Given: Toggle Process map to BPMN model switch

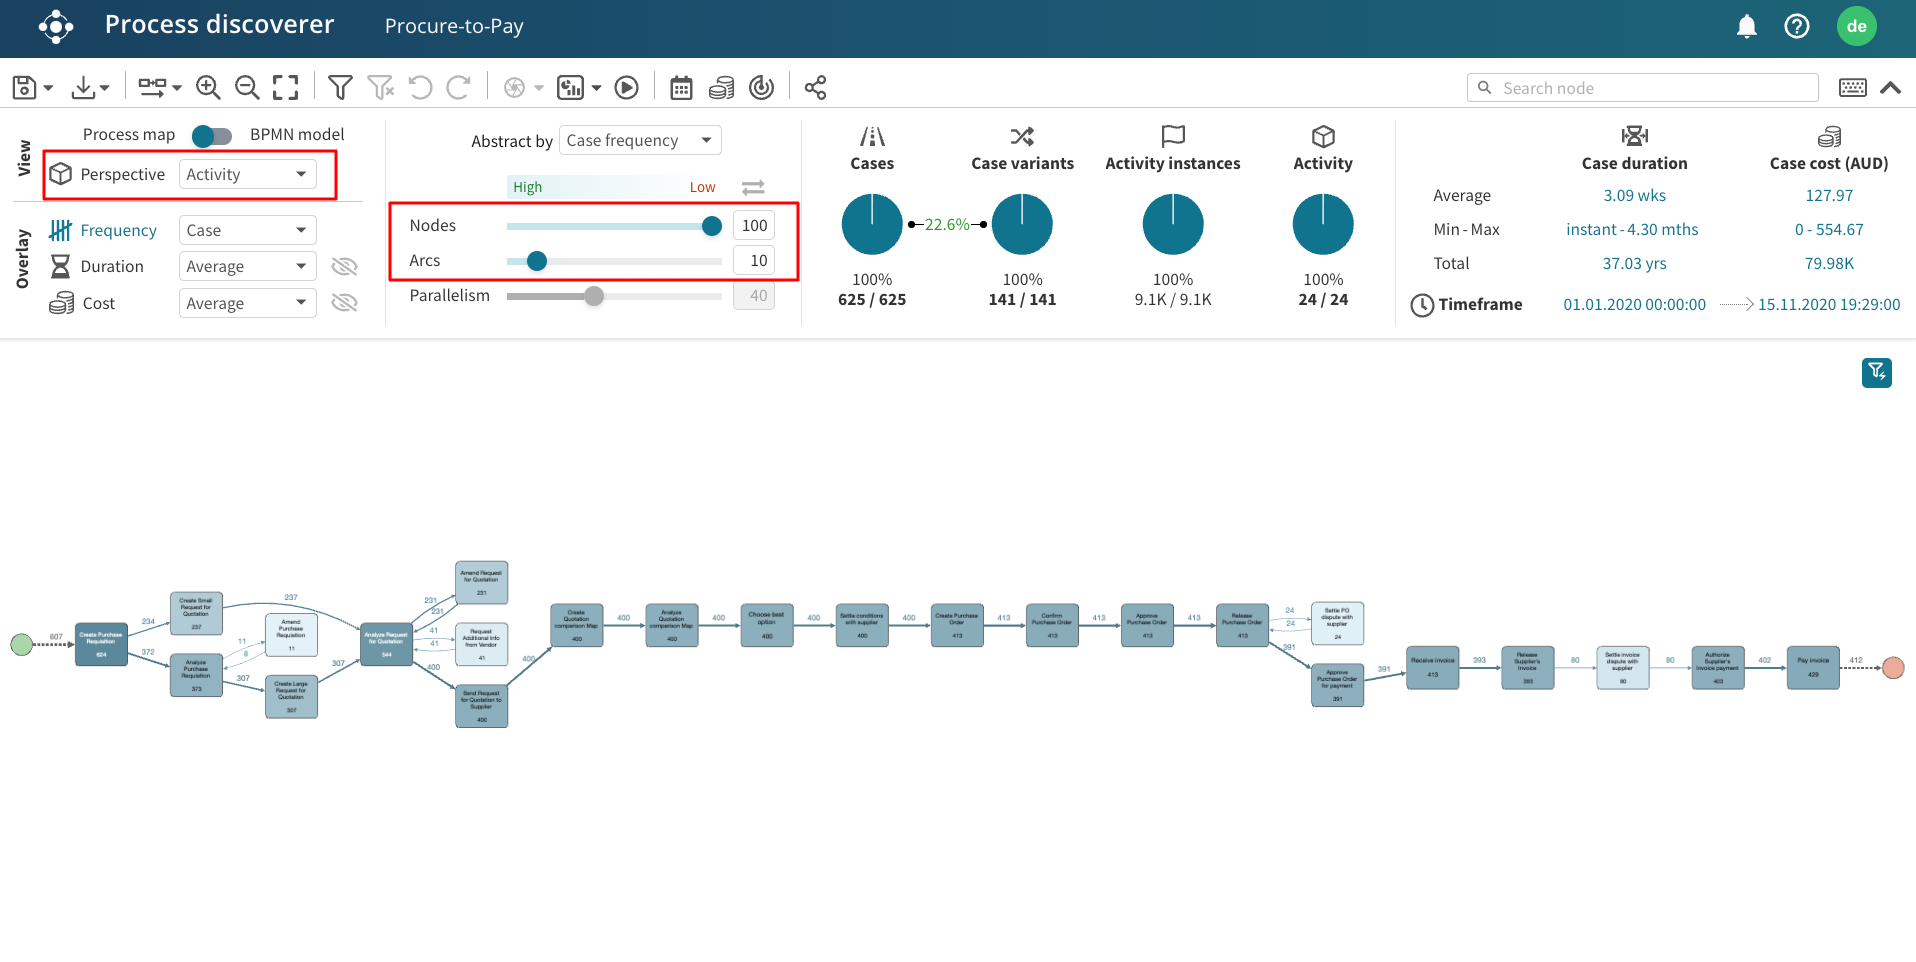Looking at the screenshot, I should click(x=212, y=135).
